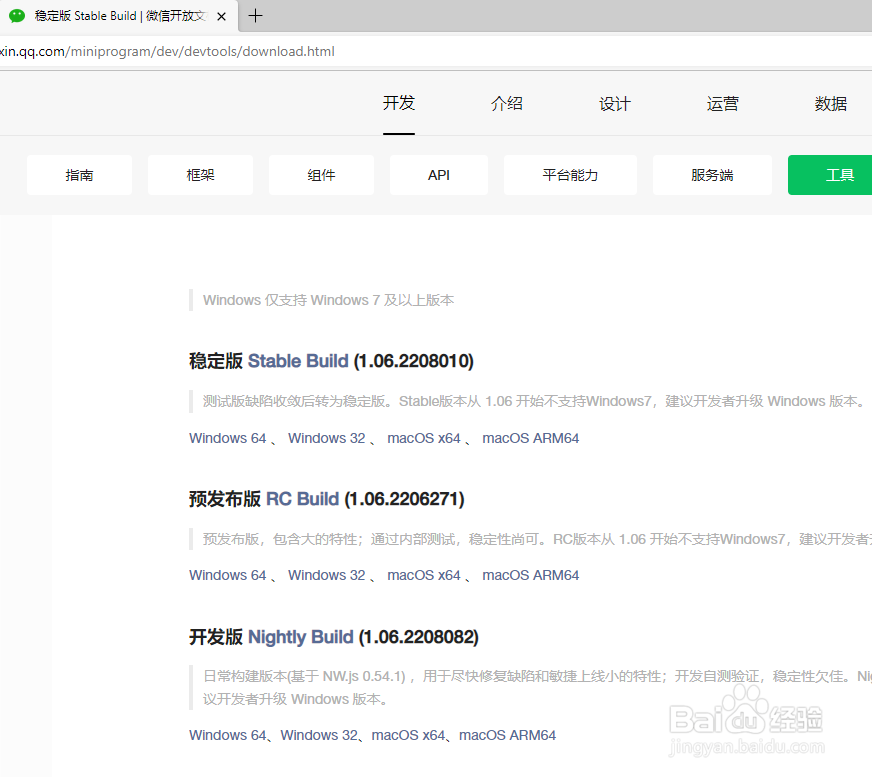Open the 介绍 navigation item

click(x=507, y=103)
